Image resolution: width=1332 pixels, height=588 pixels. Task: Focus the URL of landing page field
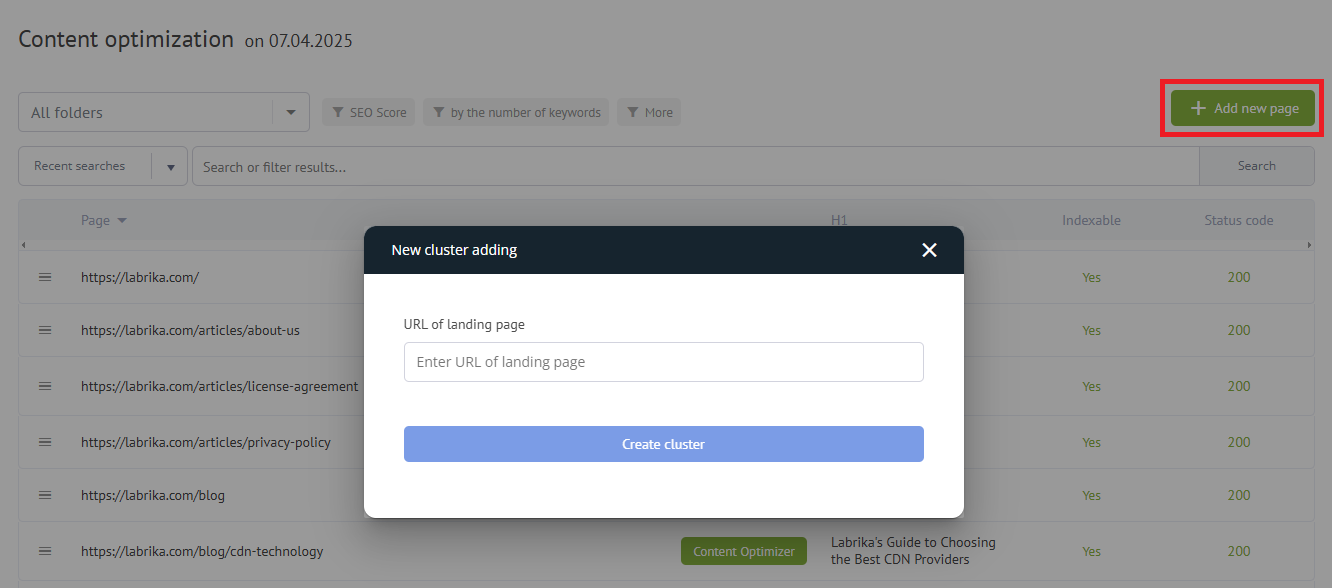pyautogui.click(x=663, y=362)
